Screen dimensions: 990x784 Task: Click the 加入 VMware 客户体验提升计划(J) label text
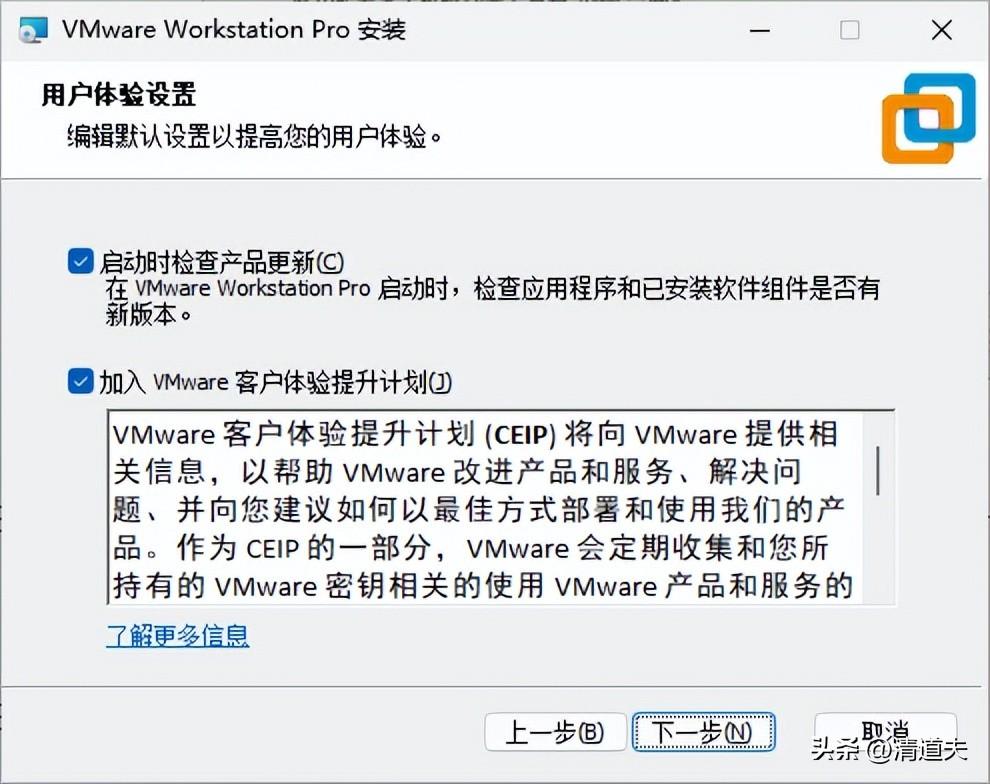(275, 382)
